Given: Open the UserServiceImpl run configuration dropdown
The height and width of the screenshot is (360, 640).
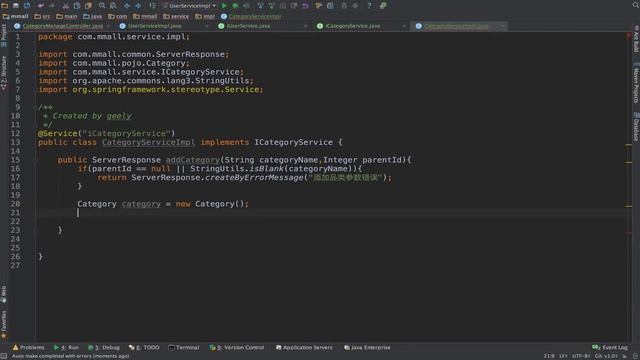Looking at the screenshot, I should [189, 6].
